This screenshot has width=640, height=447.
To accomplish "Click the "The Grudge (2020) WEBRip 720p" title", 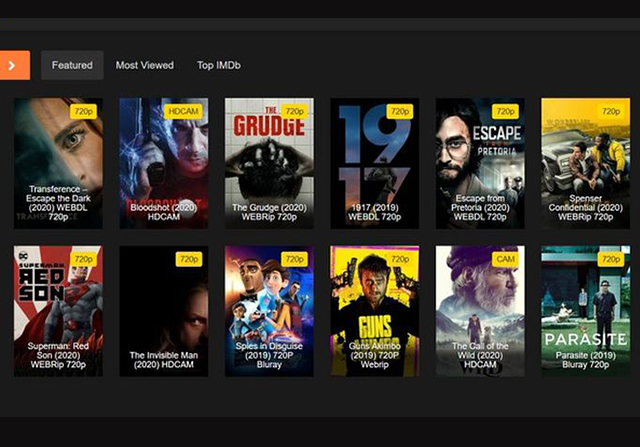I will [269, 212].
